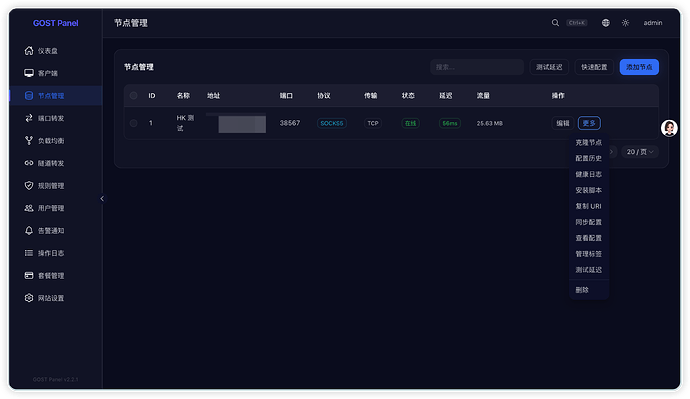
Task: Choose 同步配置 from the menu
Action: [x=589, y=222]
